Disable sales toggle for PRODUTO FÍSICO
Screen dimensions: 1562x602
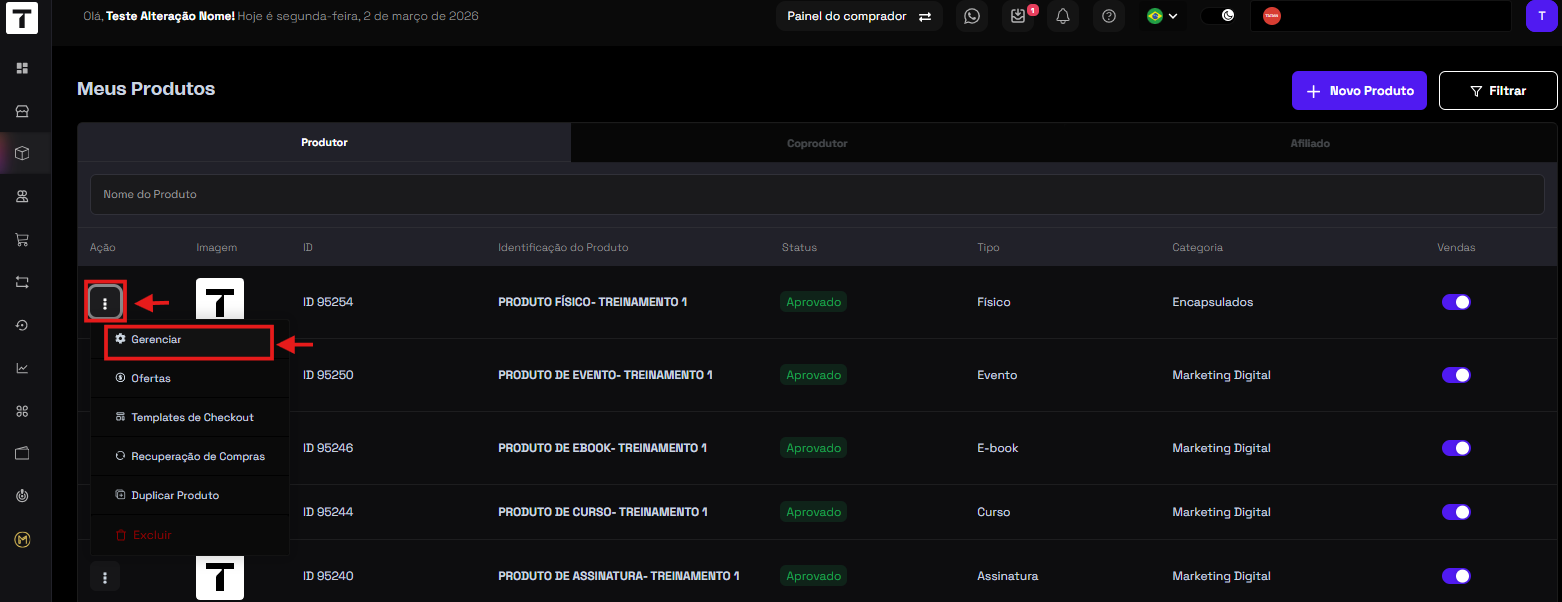pyautogui.click(x=1456, y=302)
